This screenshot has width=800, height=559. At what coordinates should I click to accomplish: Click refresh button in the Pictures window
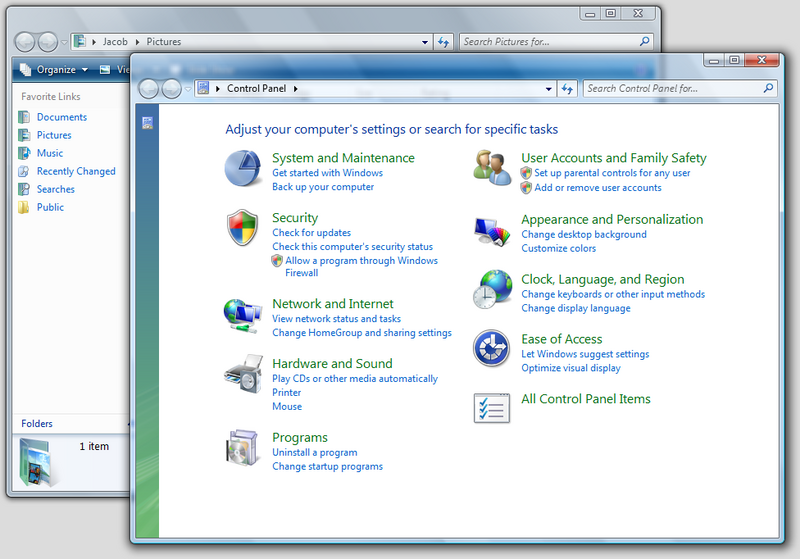(x=443, y=42)
